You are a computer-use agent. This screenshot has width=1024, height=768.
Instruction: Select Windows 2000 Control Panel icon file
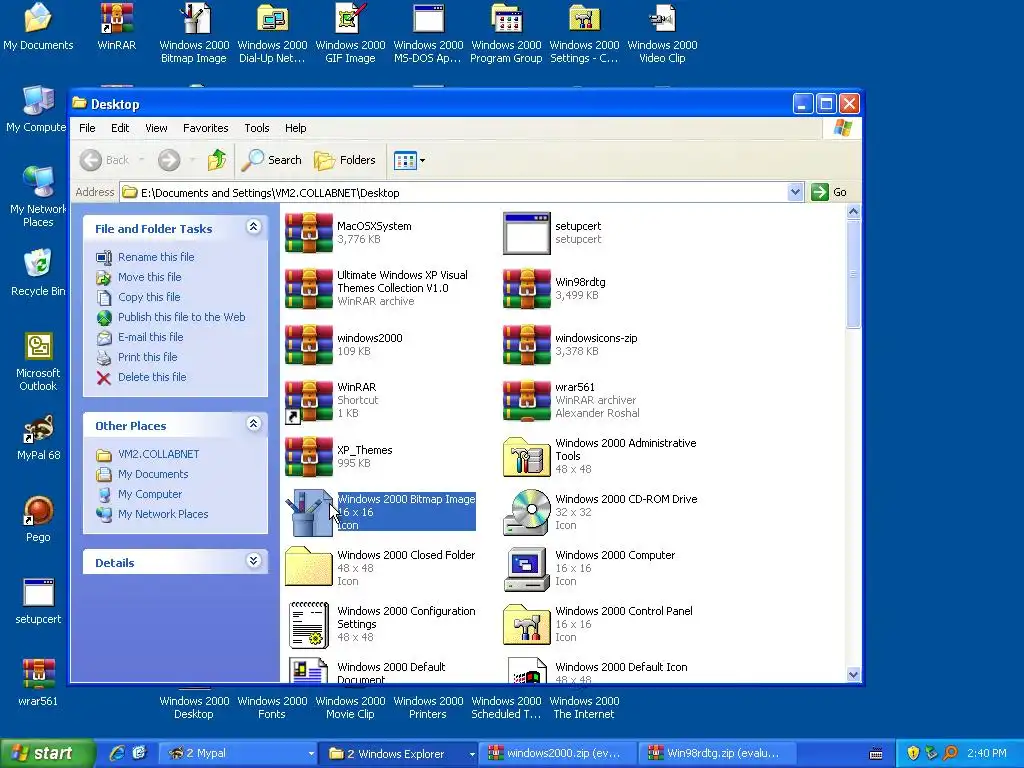pos(526,624)
